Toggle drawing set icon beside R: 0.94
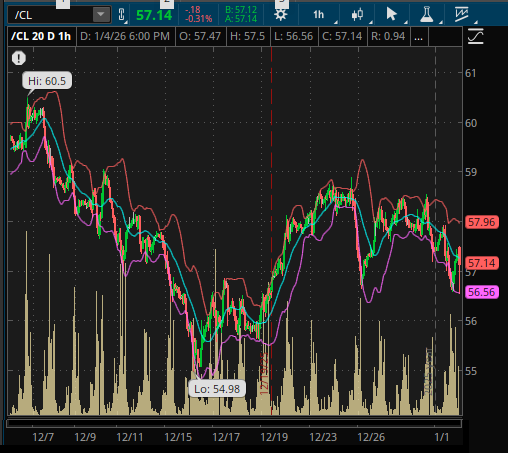 475,36
